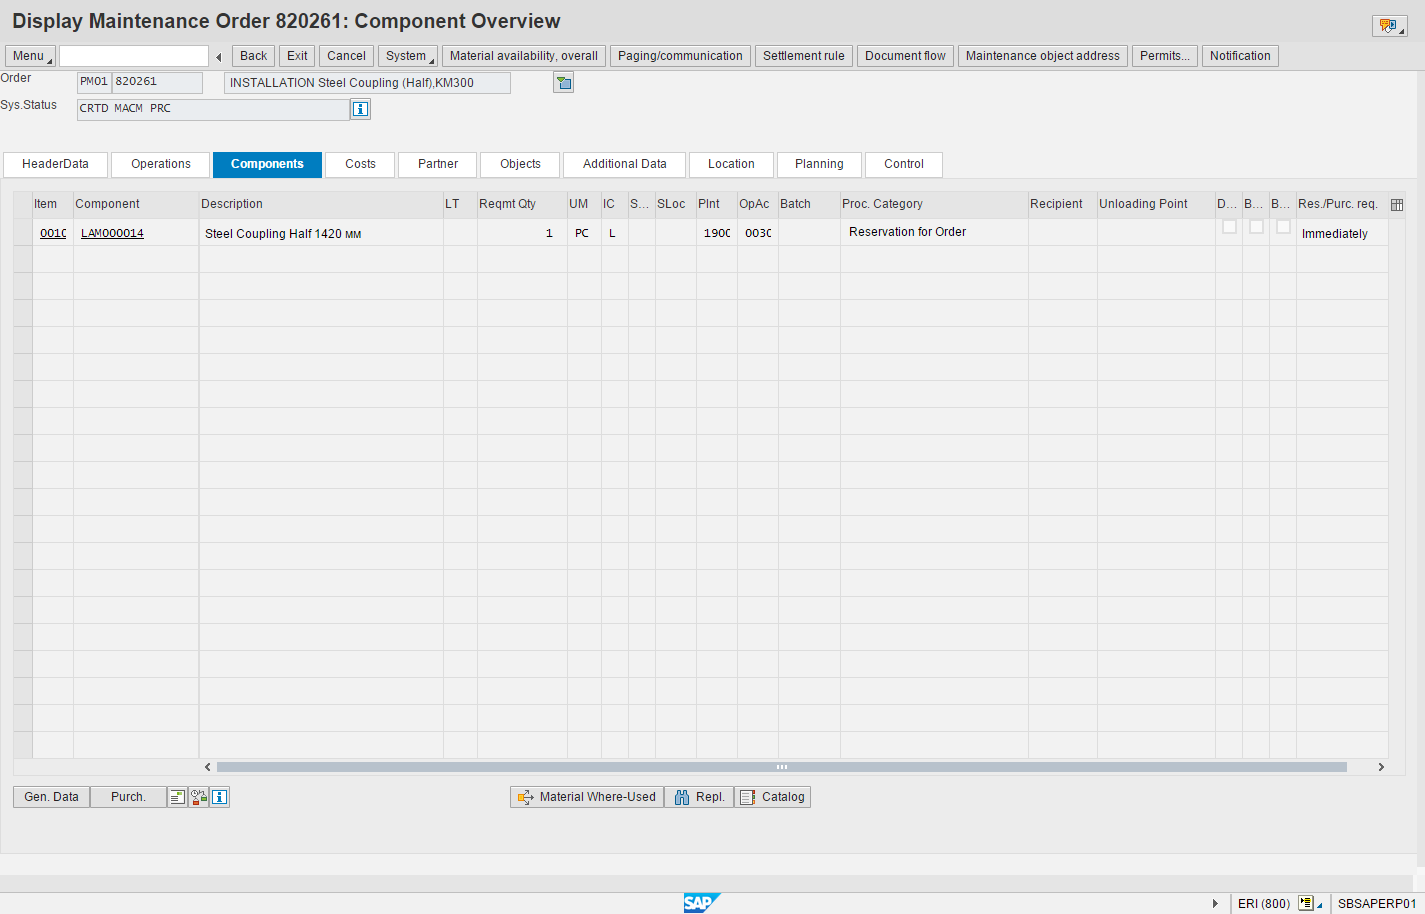Click the Gen. Data button
This screenshot has width=1425, height=914.
tap(52, 797)
